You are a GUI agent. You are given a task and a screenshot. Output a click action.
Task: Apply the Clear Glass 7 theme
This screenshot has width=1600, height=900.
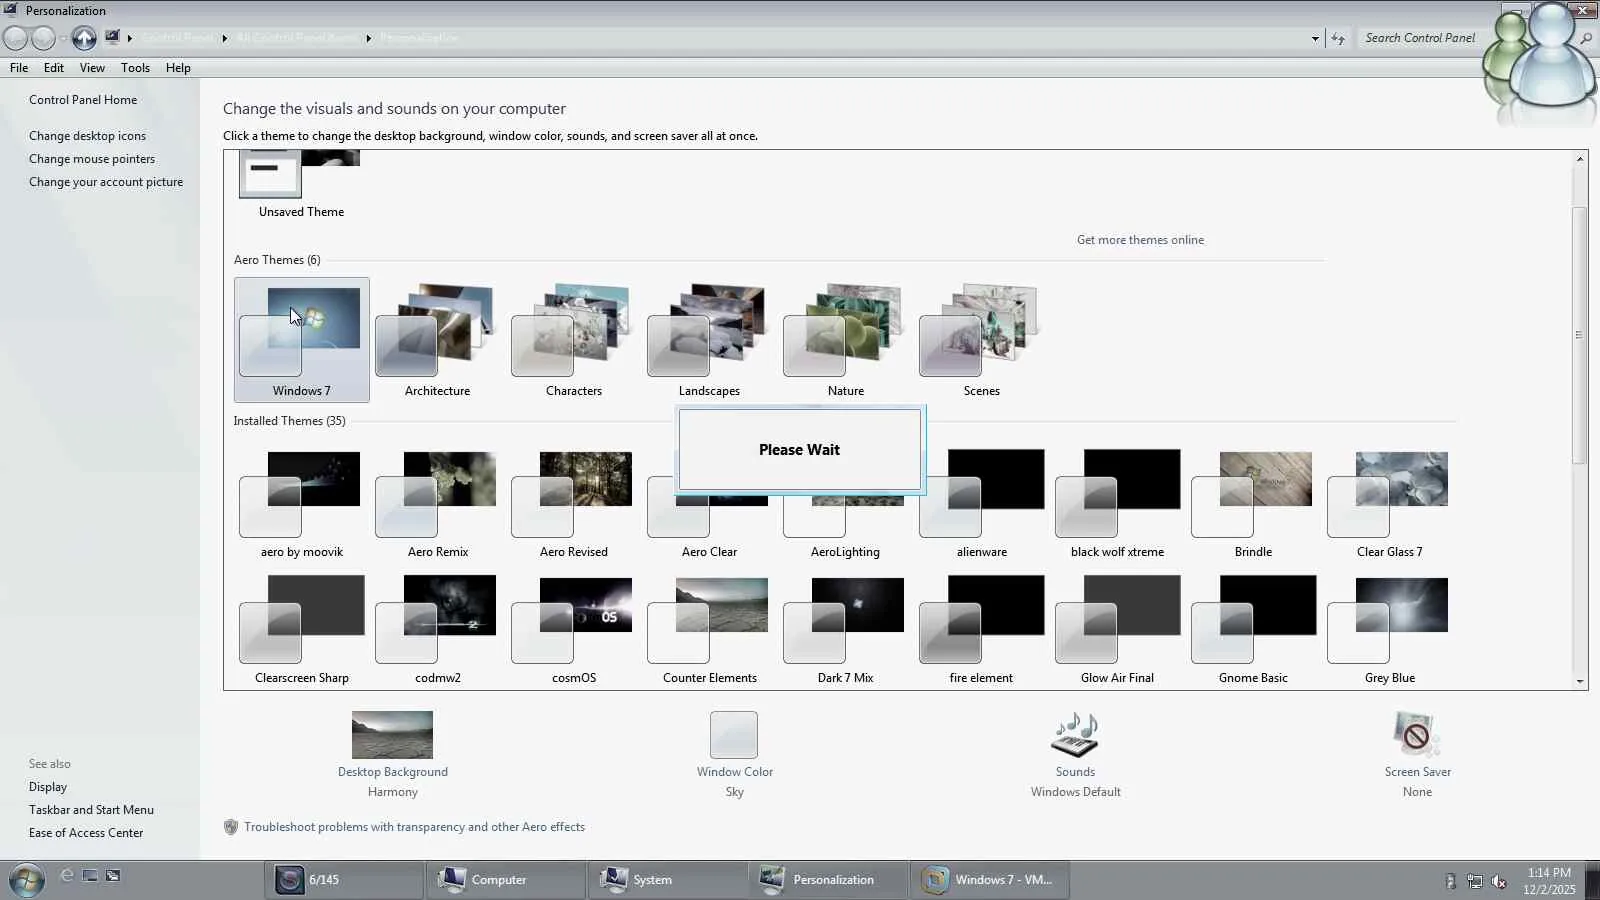coord(1389,503)
